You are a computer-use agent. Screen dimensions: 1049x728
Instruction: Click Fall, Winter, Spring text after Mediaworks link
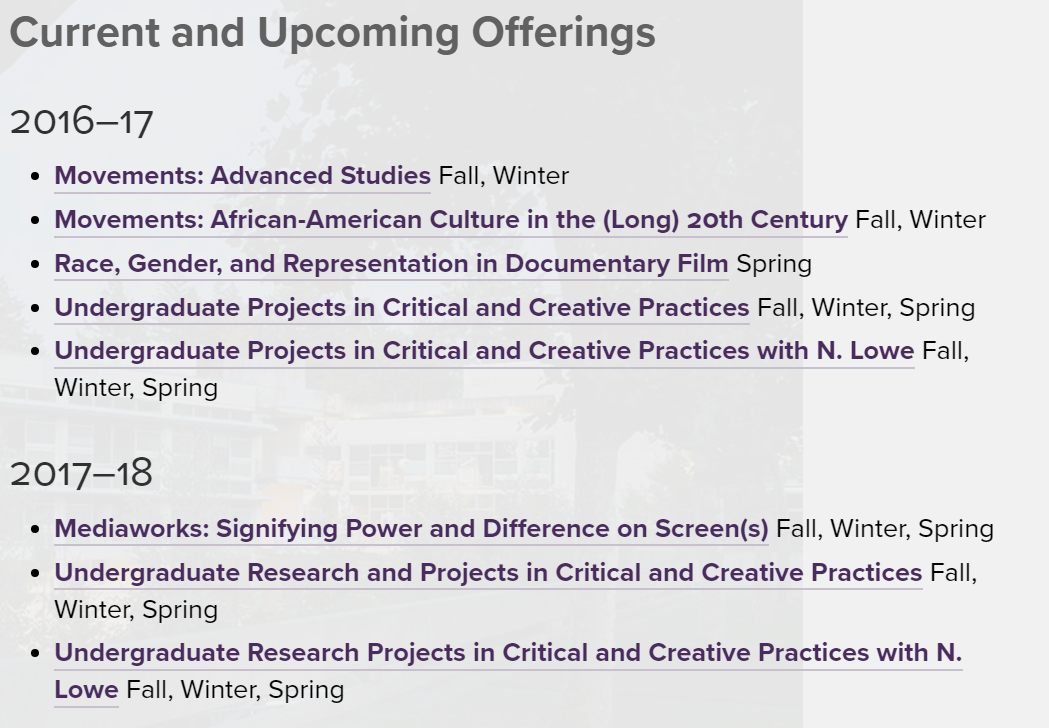[x=885, y=529]
